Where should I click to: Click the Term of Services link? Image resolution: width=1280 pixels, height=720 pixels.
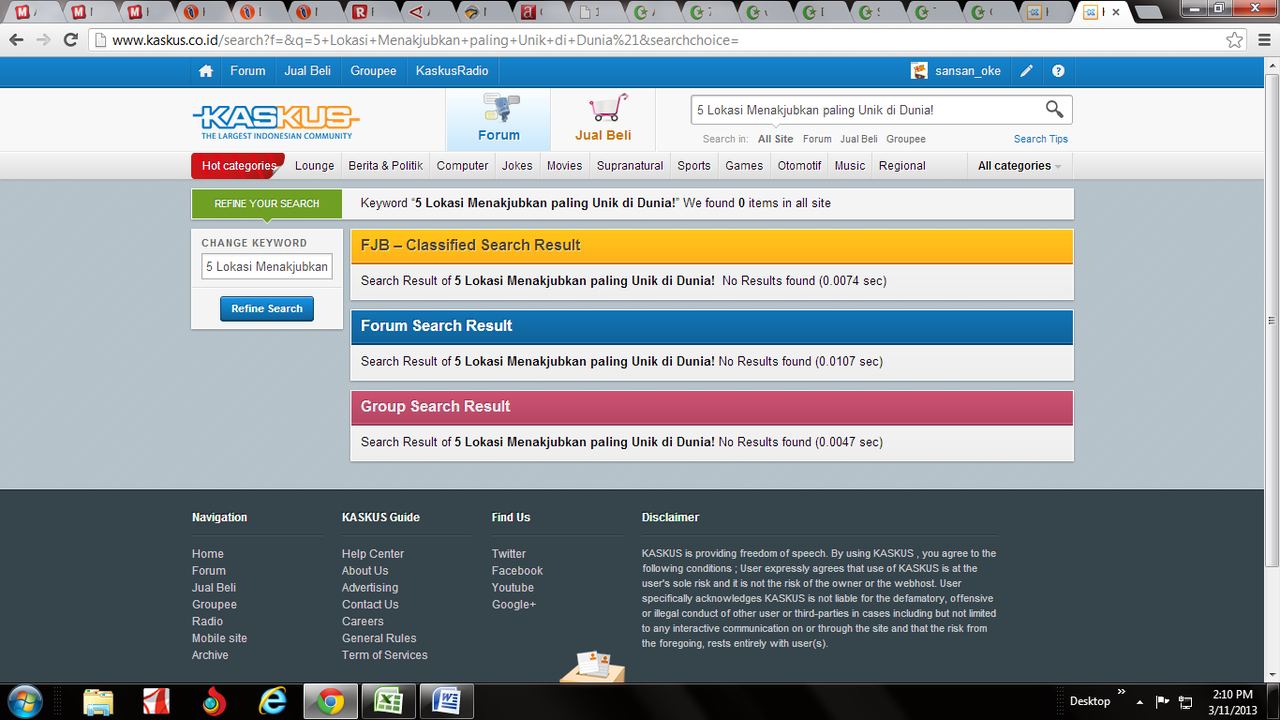coord(385,655)
